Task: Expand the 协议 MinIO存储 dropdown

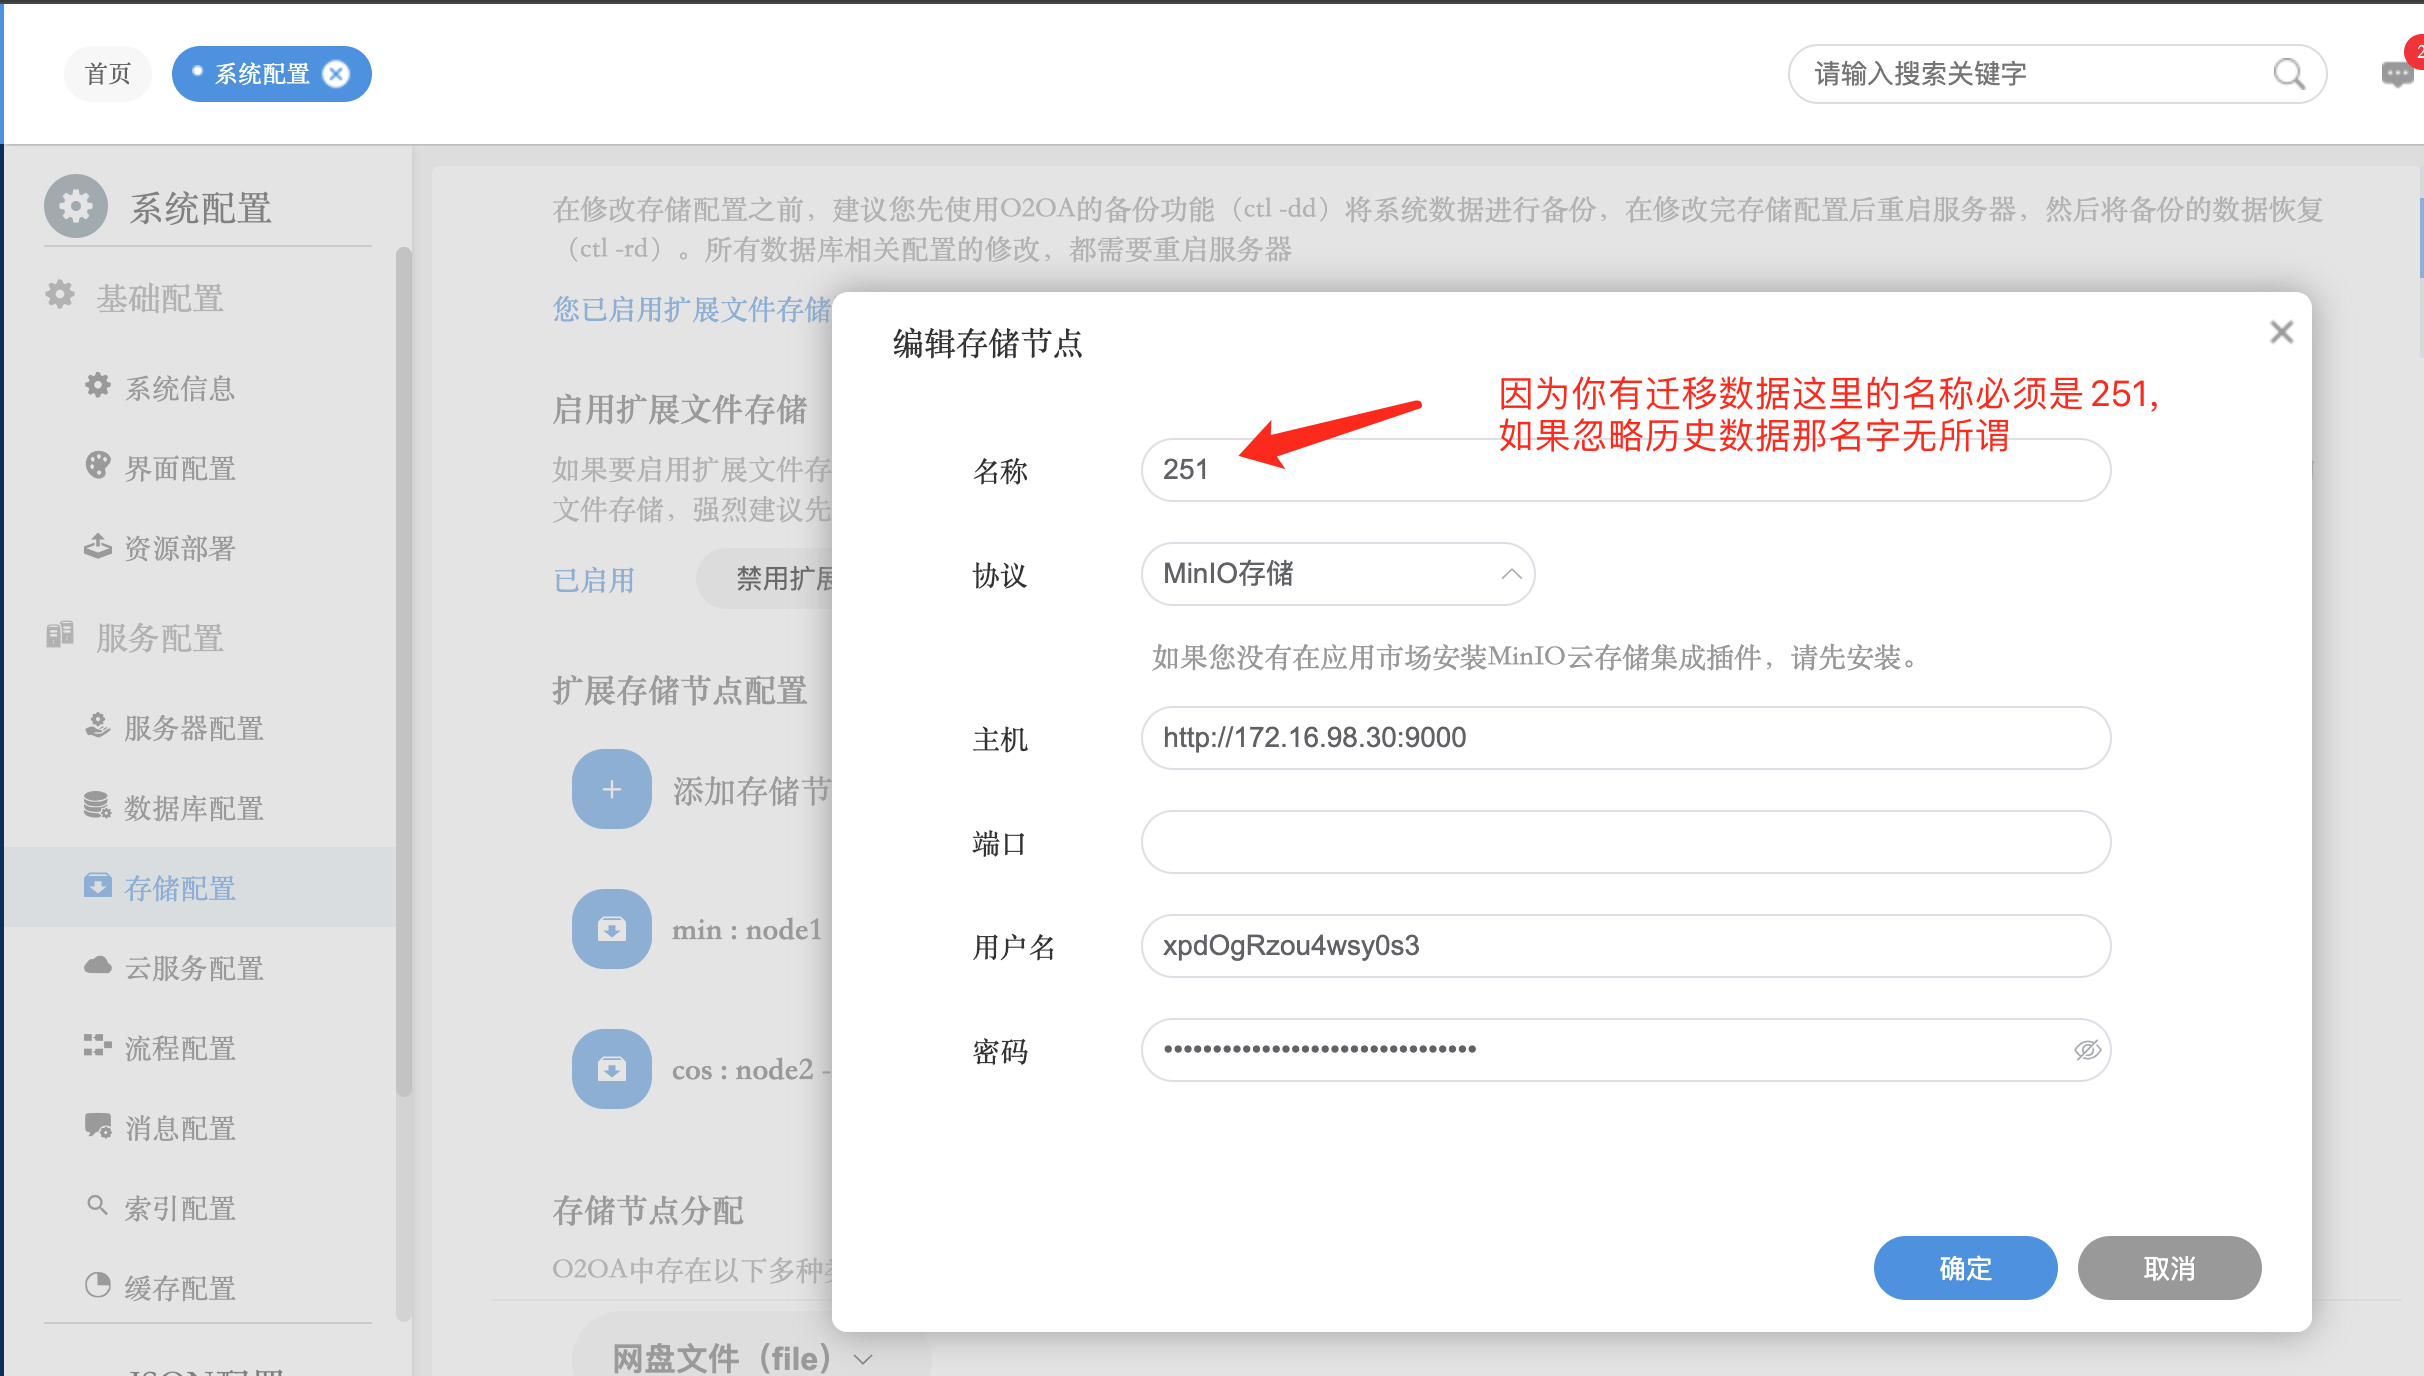Action: click(x=1337, y=574)
